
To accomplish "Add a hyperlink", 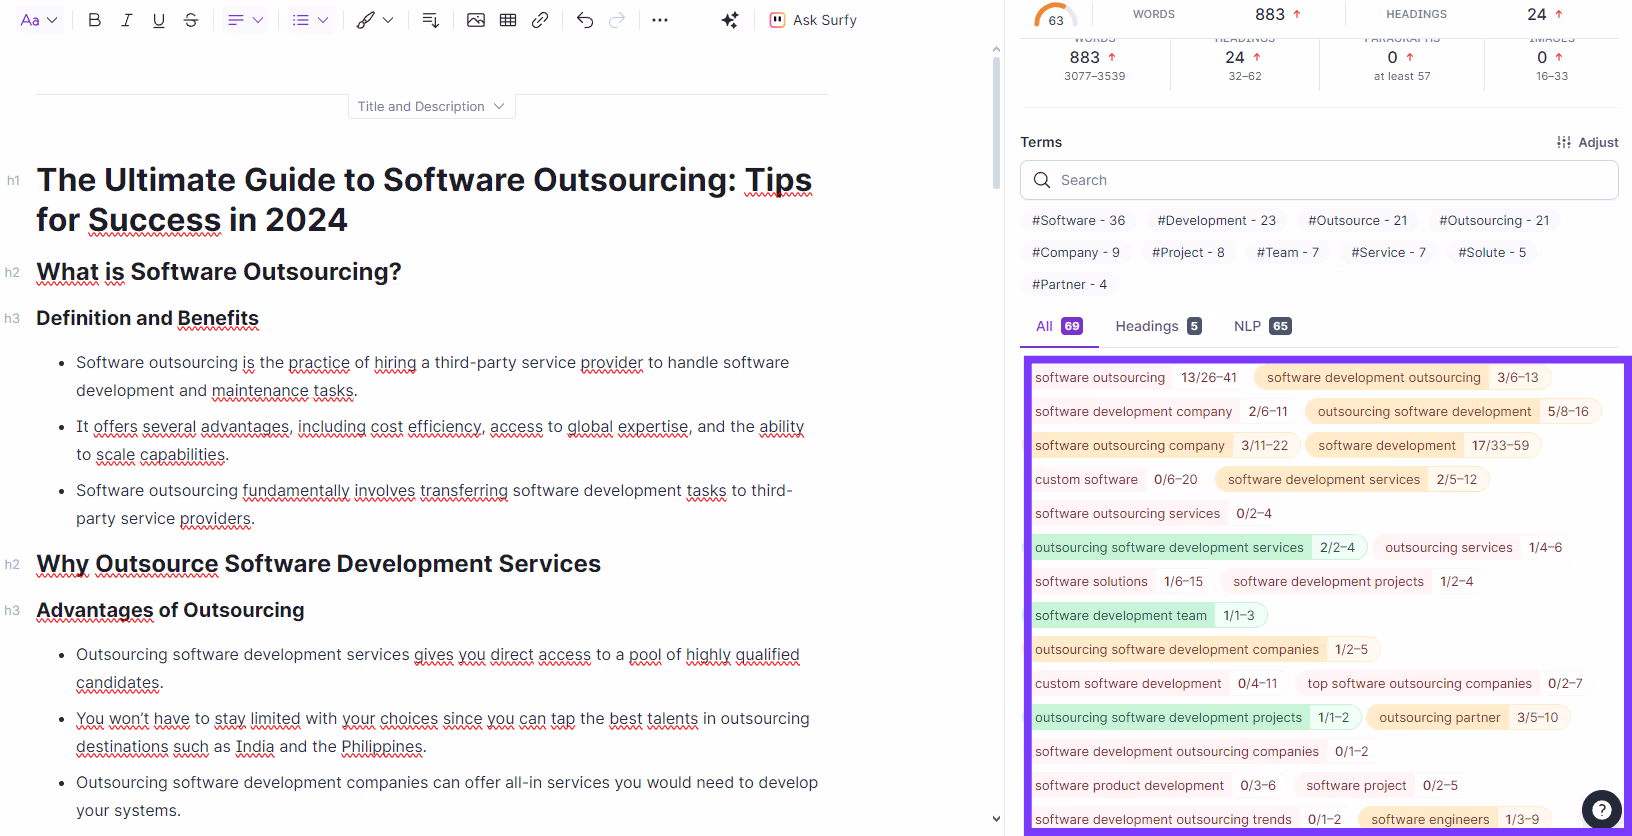I will point(540,20).
